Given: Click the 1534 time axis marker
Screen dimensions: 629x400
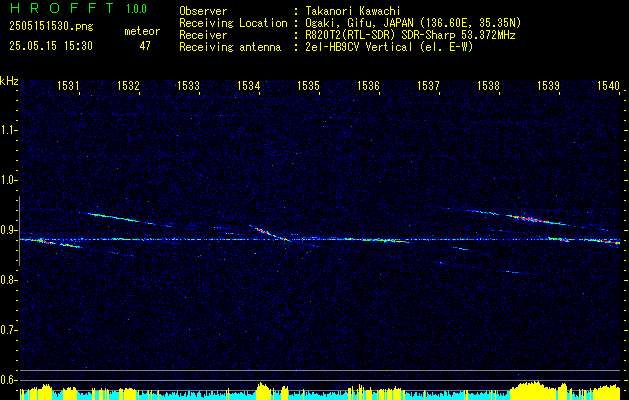Looking at the screenshot, I should coord(248,85).
